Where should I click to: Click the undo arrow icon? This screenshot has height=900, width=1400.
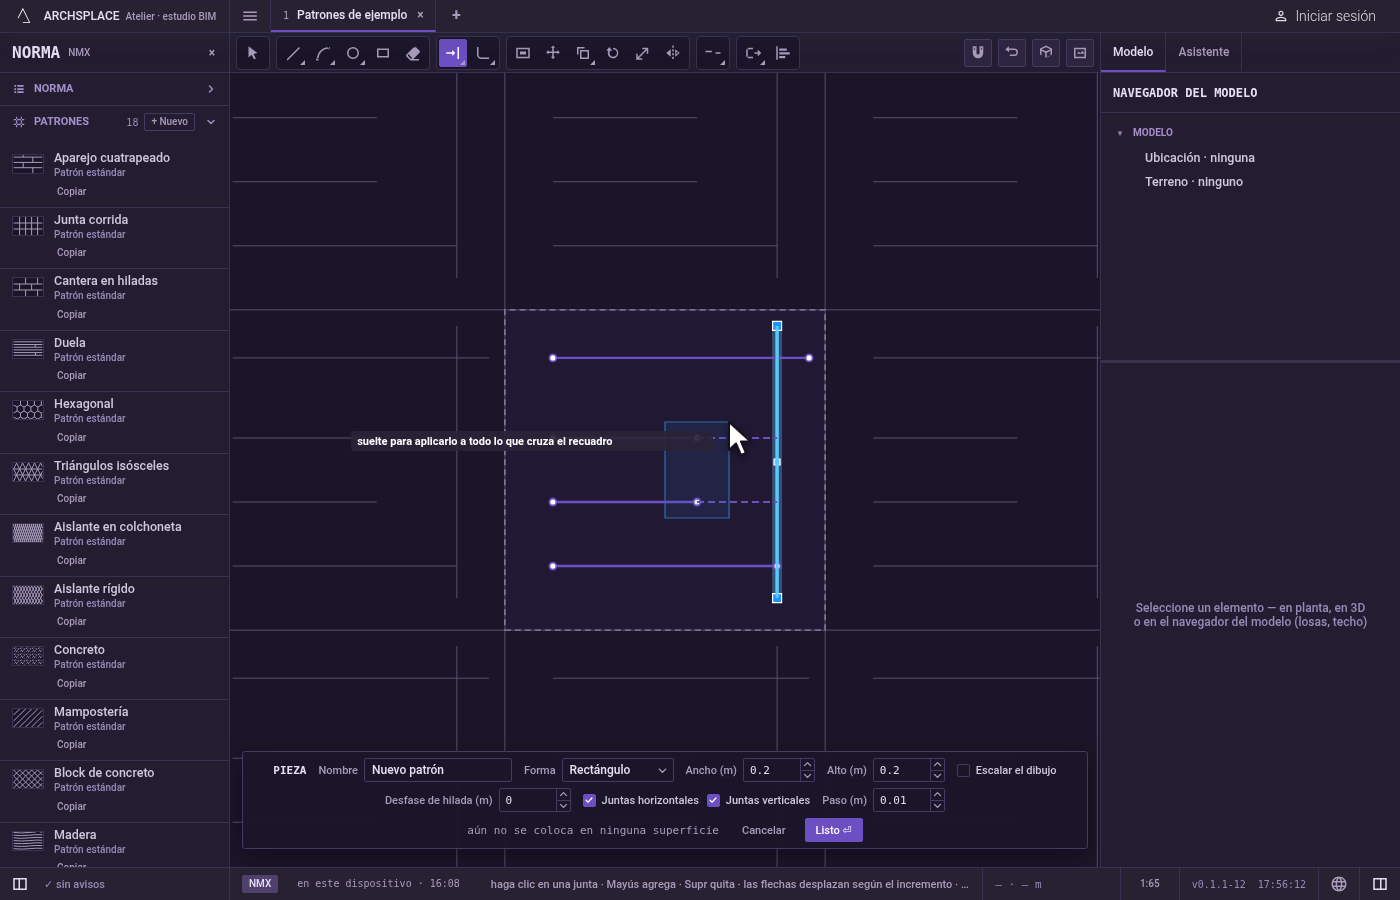(1012, 53)
